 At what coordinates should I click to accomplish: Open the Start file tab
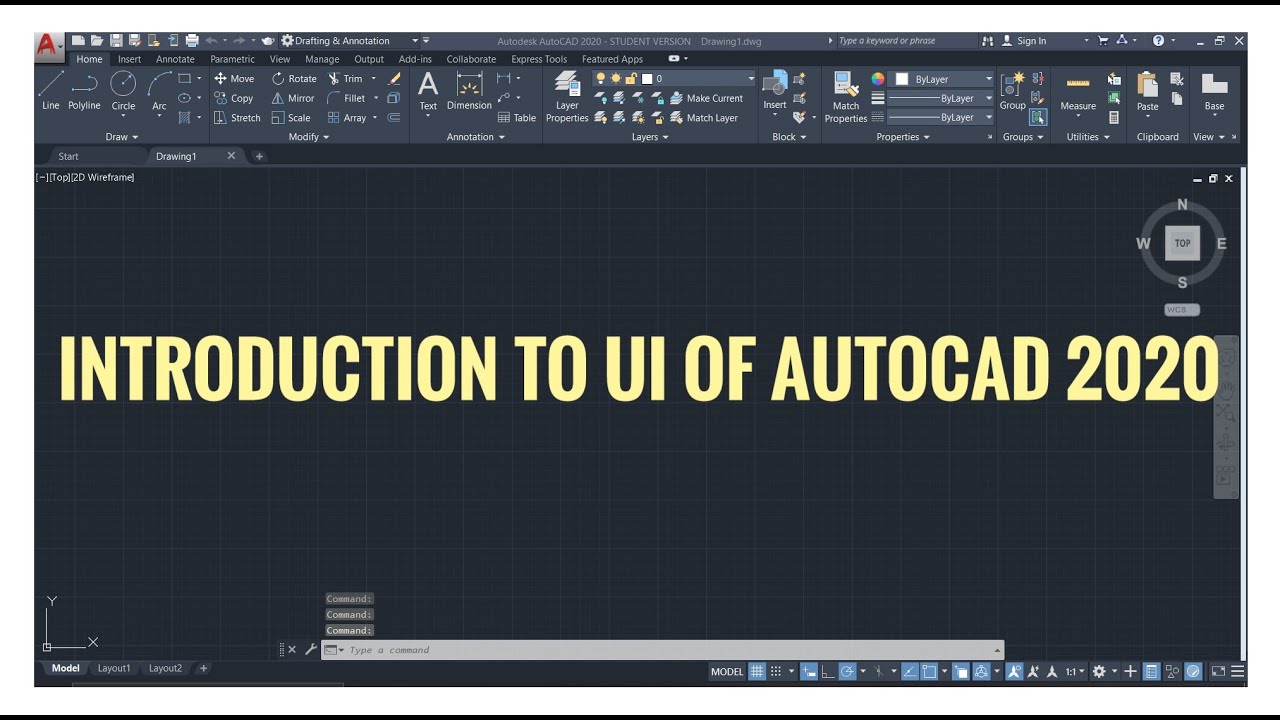(x=68, y=156)
